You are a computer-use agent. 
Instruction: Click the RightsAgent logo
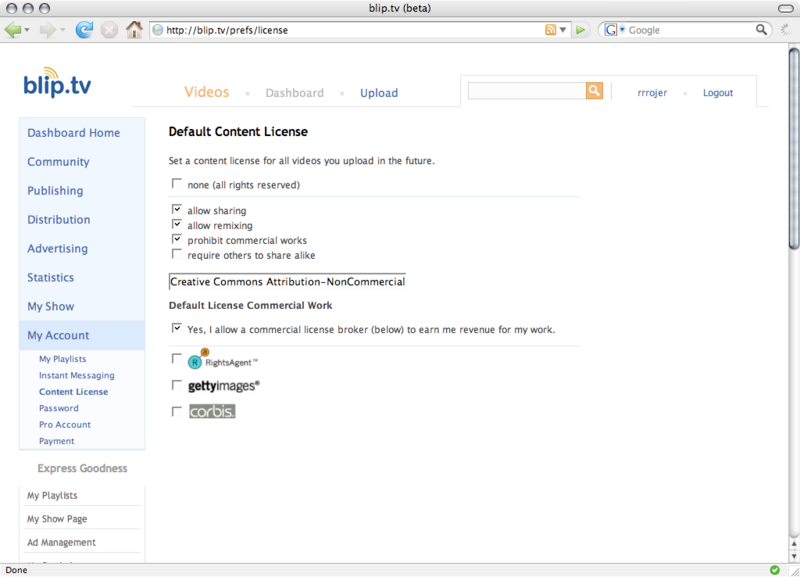pos(223,359)
